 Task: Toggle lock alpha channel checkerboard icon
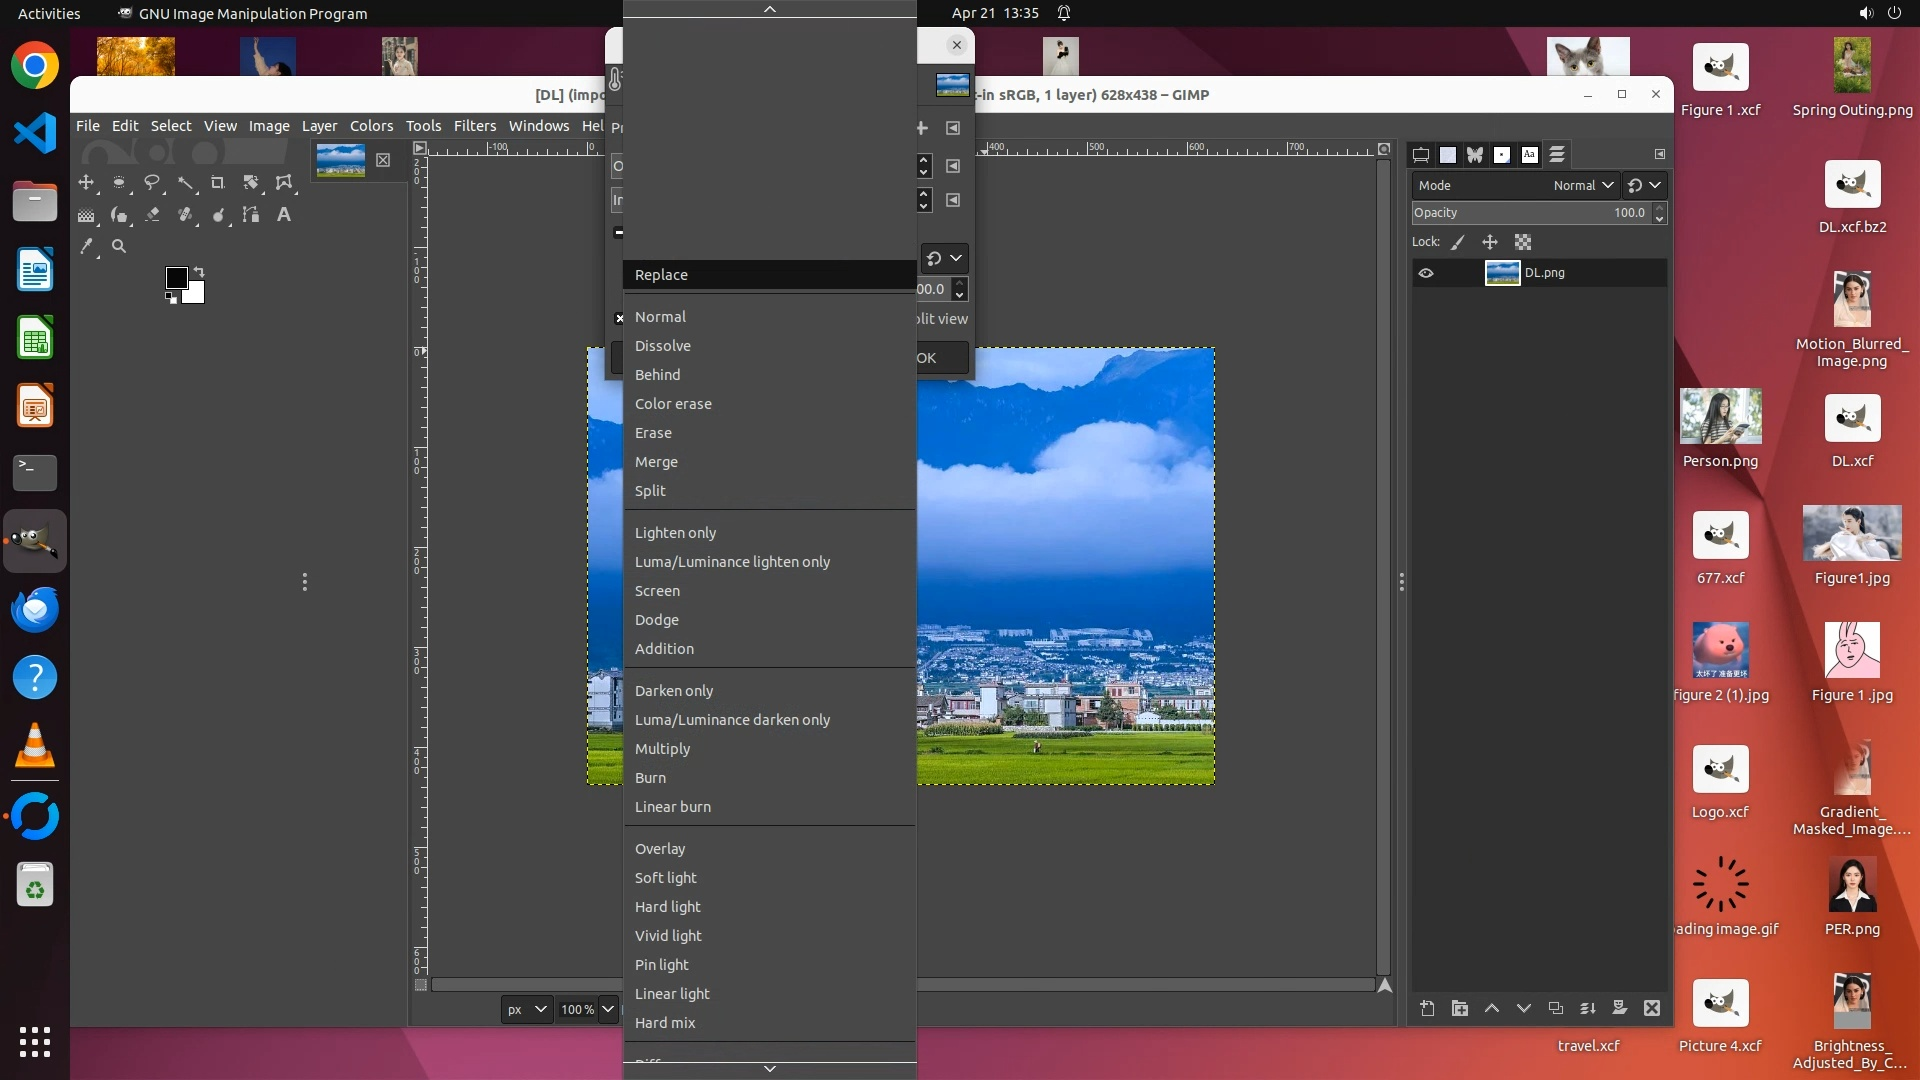[x=1523, y=242]
